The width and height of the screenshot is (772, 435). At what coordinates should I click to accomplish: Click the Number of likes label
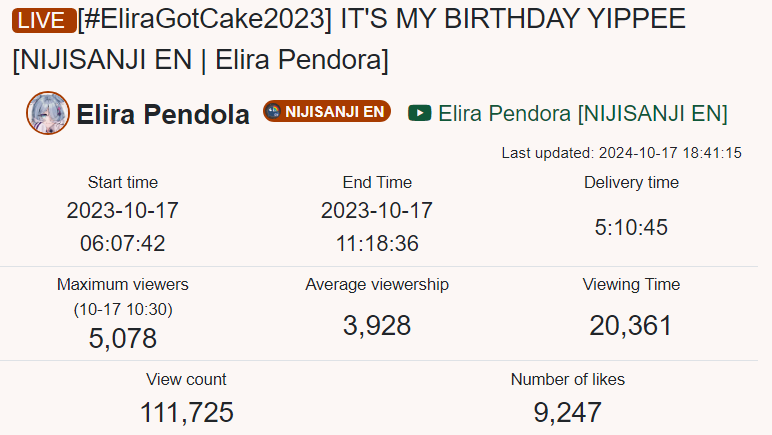(x=568, y=379)
